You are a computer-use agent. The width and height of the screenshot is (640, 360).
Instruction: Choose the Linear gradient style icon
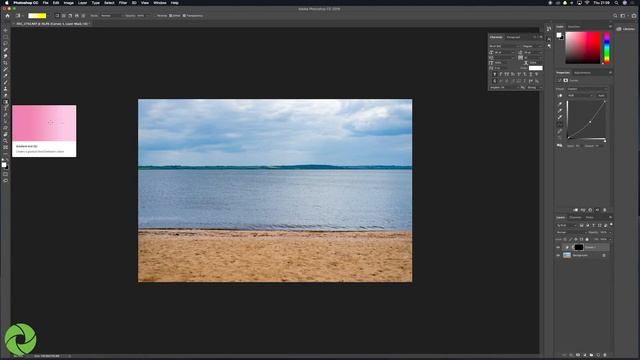[x=57, y=16]
